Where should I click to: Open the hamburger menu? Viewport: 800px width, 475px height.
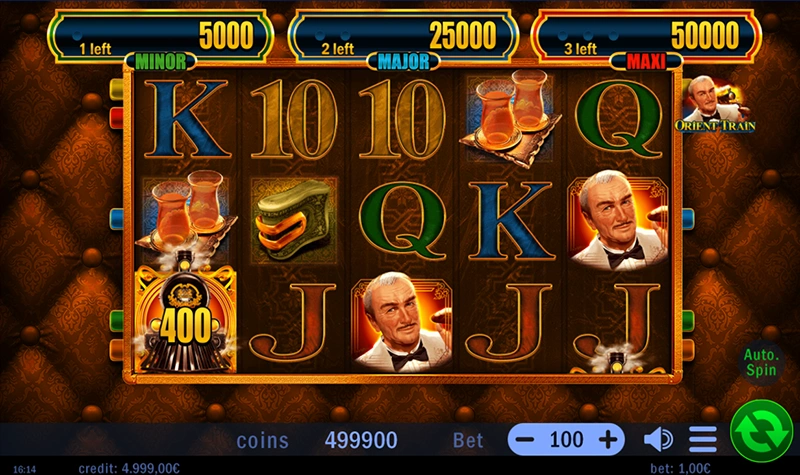703,439
